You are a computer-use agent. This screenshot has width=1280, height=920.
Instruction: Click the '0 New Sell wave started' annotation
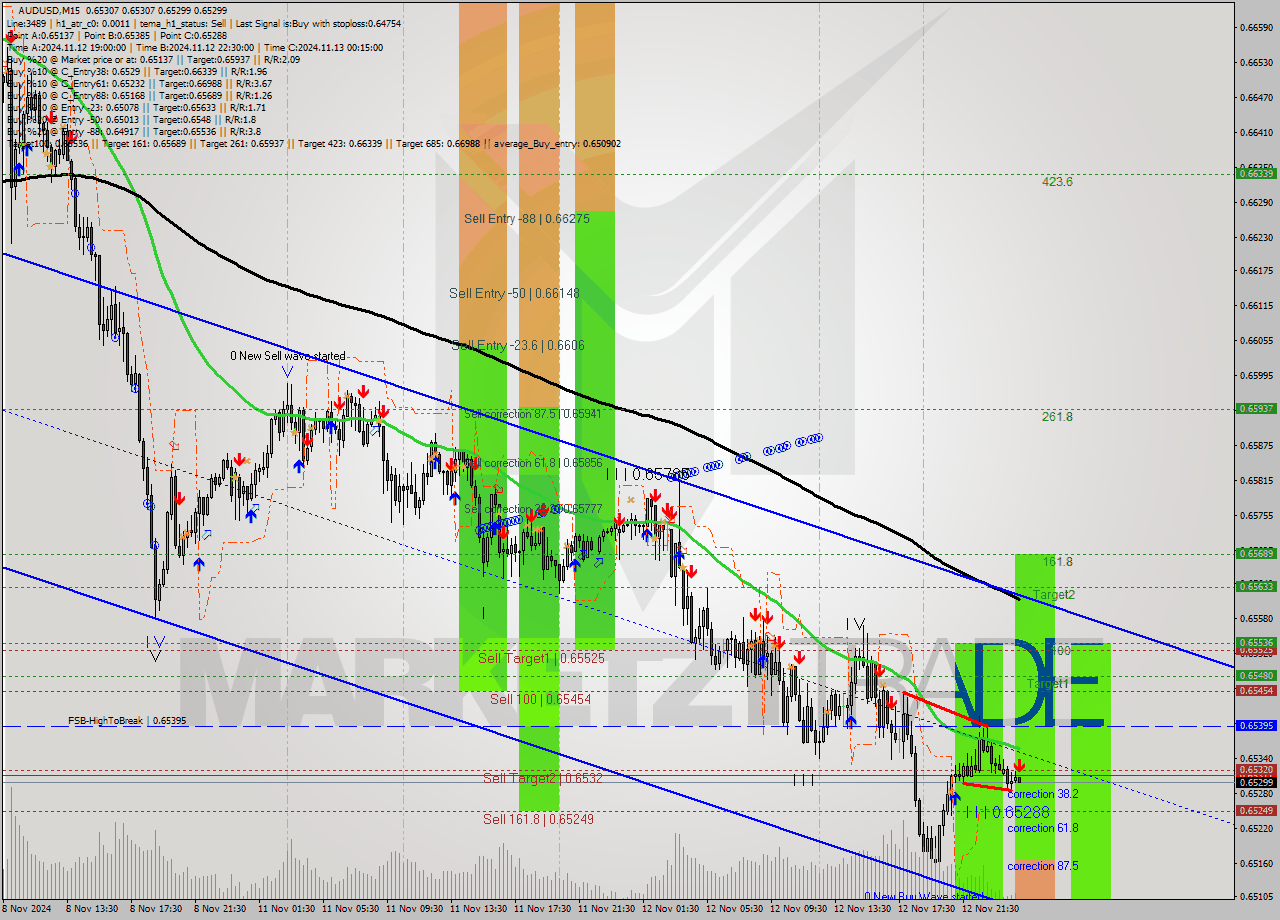click(288, 356)
